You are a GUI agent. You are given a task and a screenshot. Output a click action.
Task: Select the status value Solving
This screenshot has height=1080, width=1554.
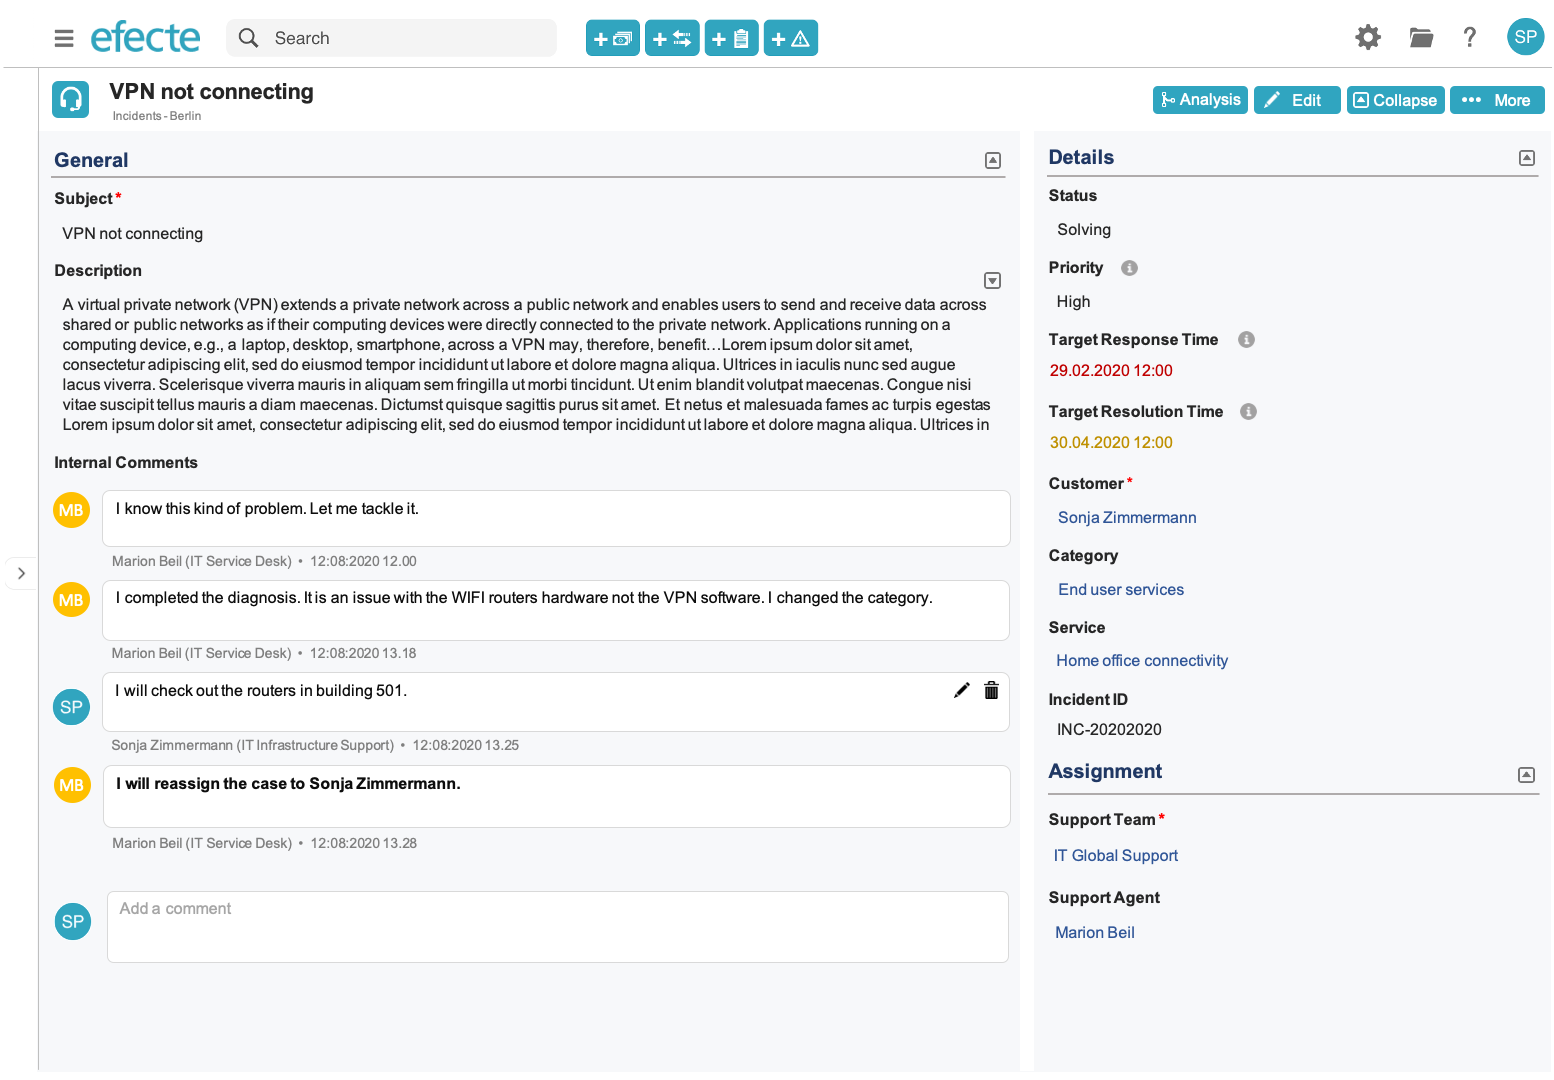1084,230
